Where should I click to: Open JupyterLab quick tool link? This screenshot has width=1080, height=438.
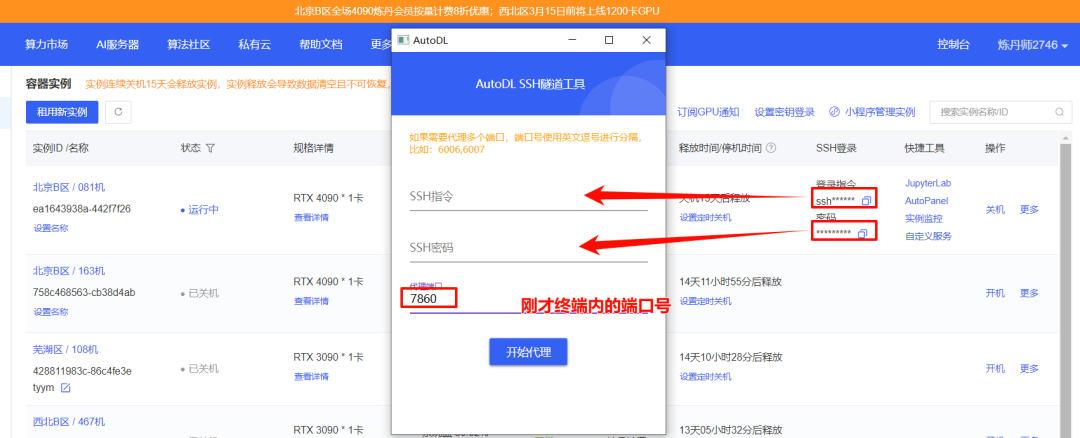928,183
